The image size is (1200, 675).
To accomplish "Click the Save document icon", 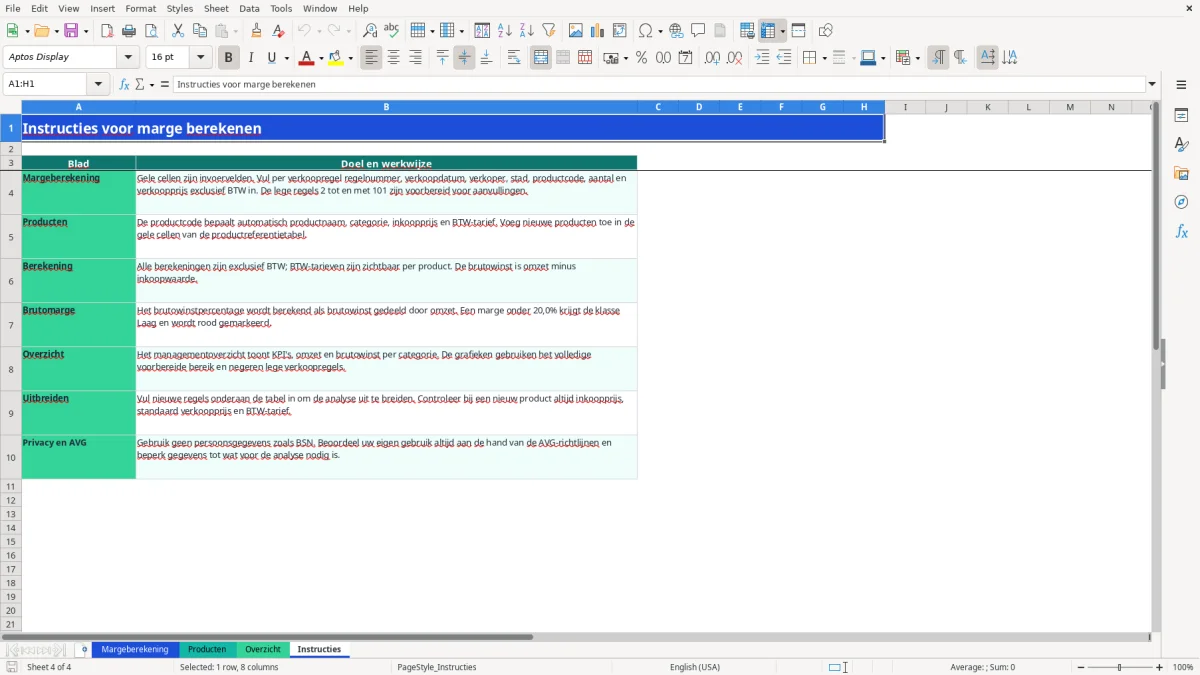I will tap(71, 31).
